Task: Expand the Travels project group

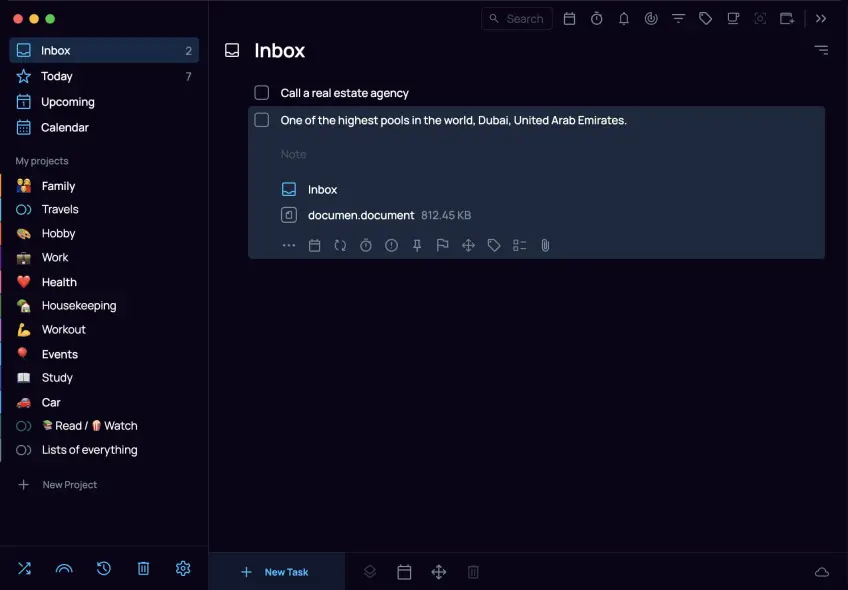Action: point(24,209)
